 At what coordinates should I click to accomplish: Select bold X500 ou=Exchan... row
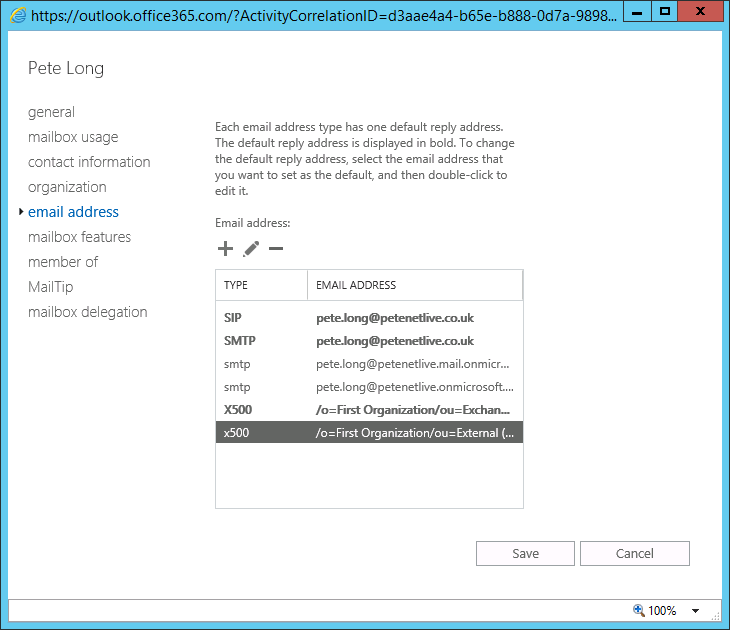coord(369,410)
